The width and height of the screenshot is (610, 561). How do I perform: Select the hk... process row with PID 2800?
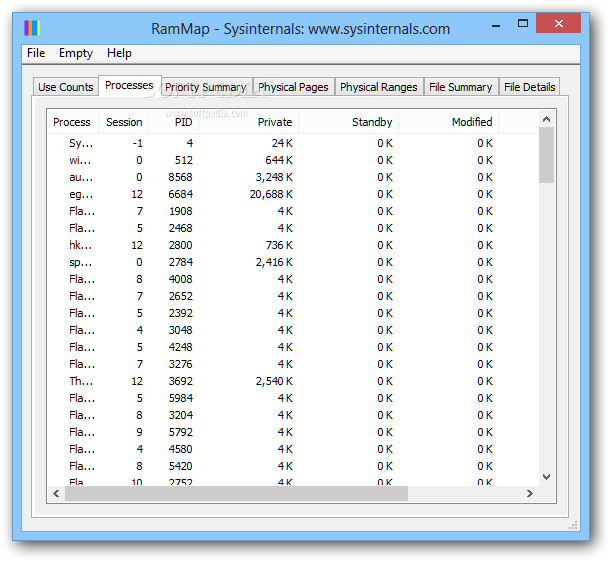point(293,245)
